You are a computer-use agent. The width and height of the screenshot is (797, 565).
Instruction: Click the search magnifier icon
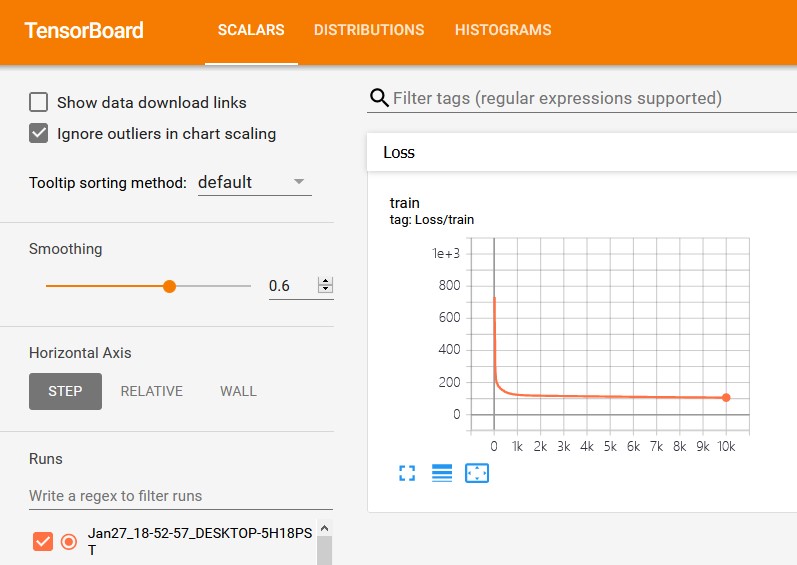[x=379, y=97]
